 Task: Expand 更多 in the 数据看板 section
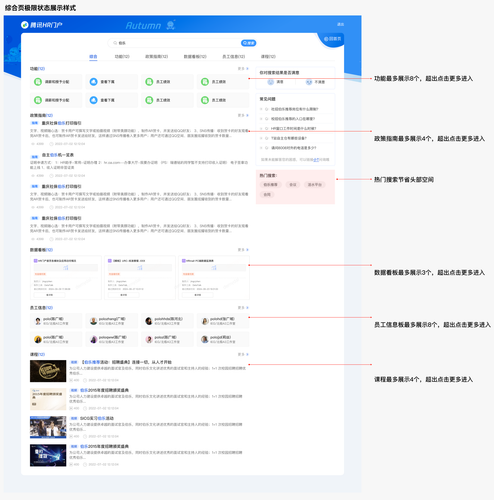click(x=243, y=250)
